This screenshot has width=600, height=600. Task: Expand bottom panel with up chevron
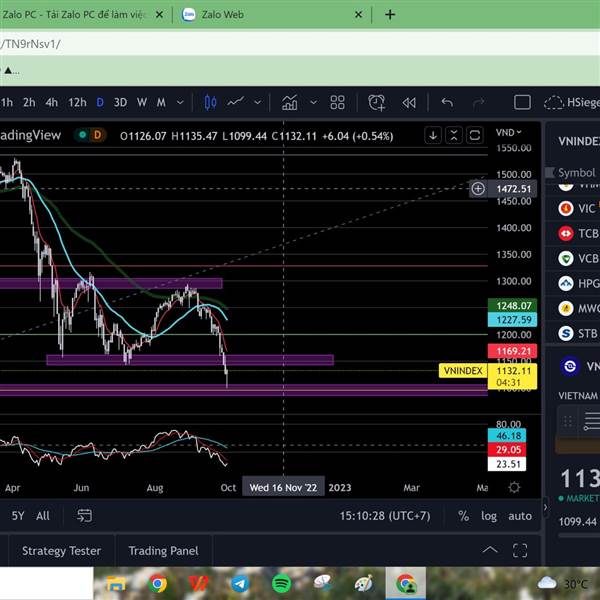click(490, 550)
